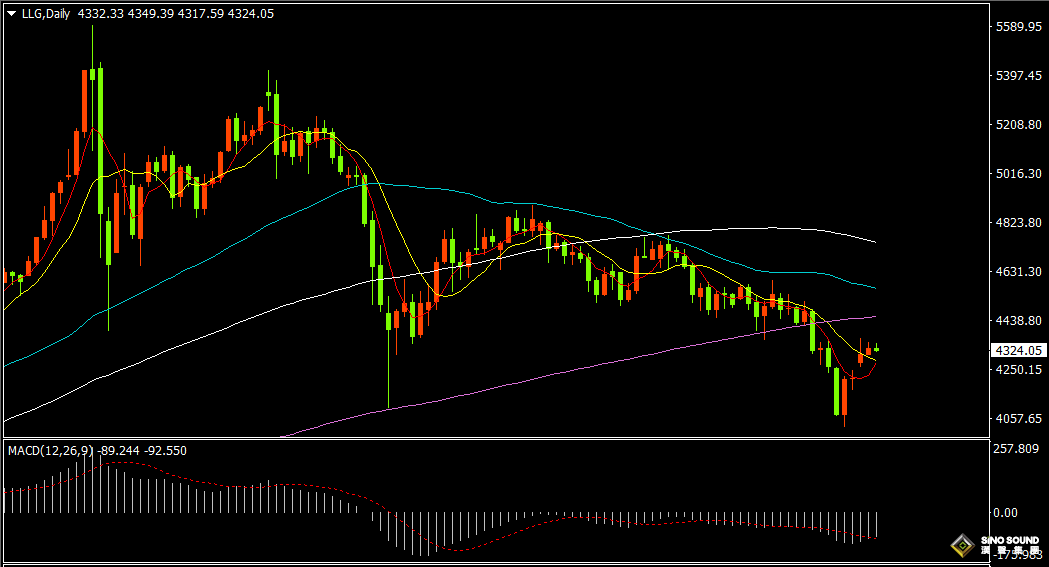This screenshot has height=567, width=1049.
Task: Click the current price tag on price axis
Action: pyautogui.click(x=1018, y=350)
